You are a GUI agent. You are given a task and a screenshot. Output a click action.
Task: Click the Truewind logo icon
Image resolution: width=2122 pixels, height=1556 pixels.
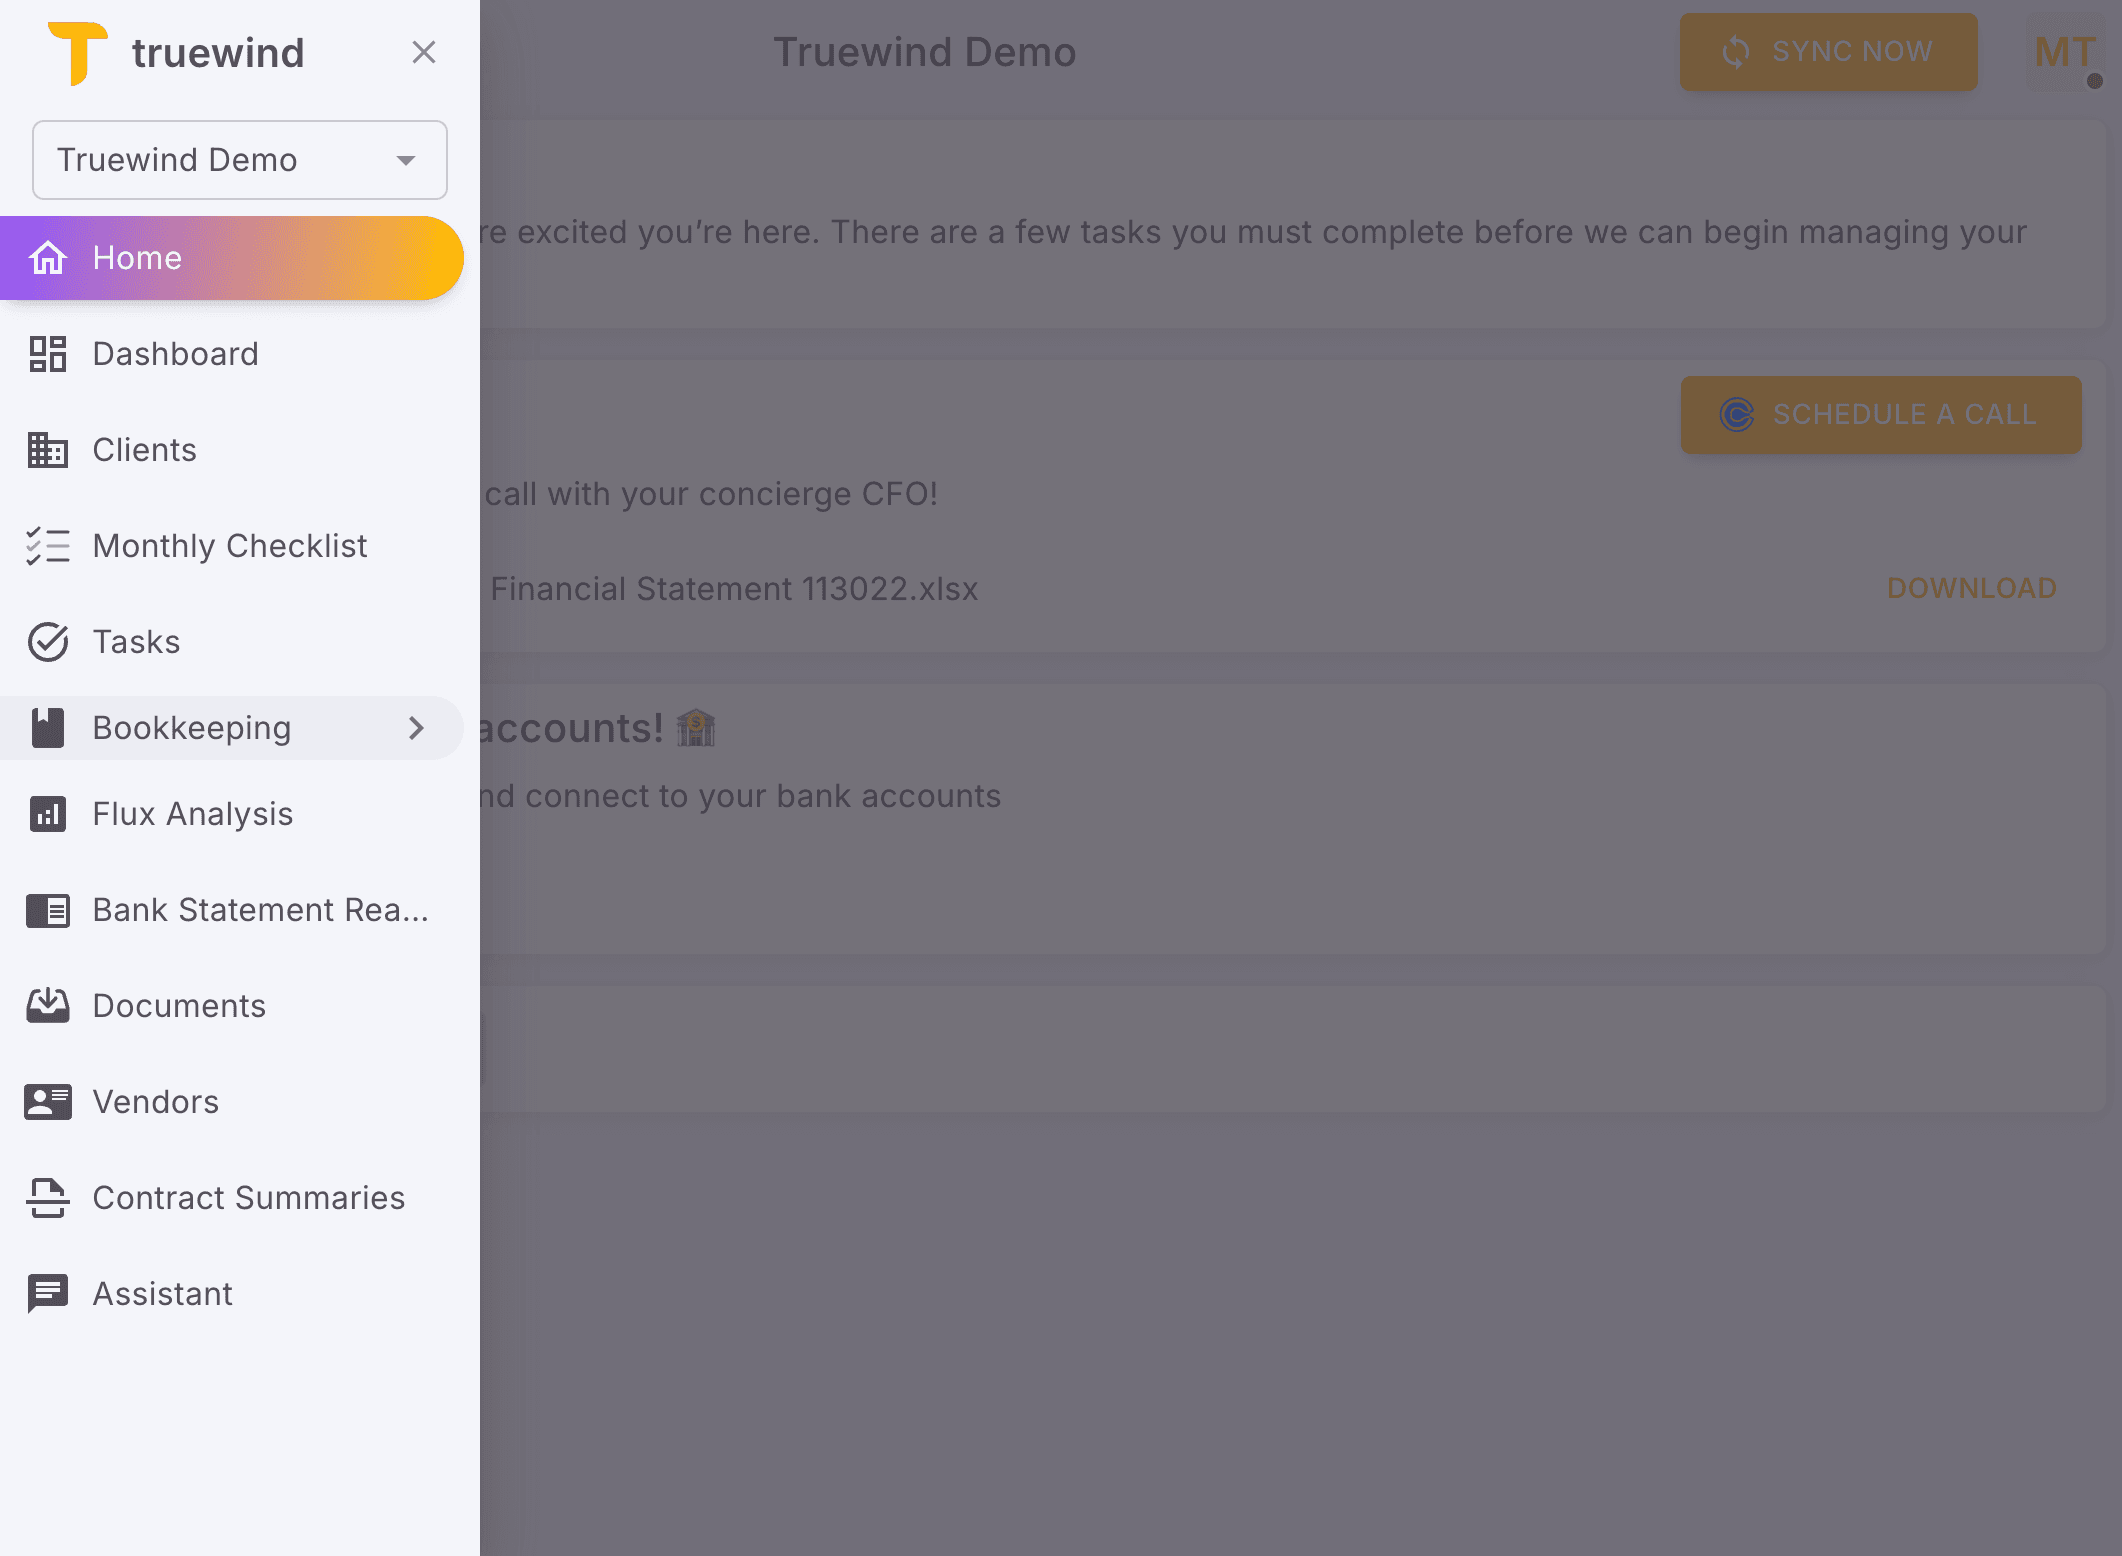coord(79,52)
